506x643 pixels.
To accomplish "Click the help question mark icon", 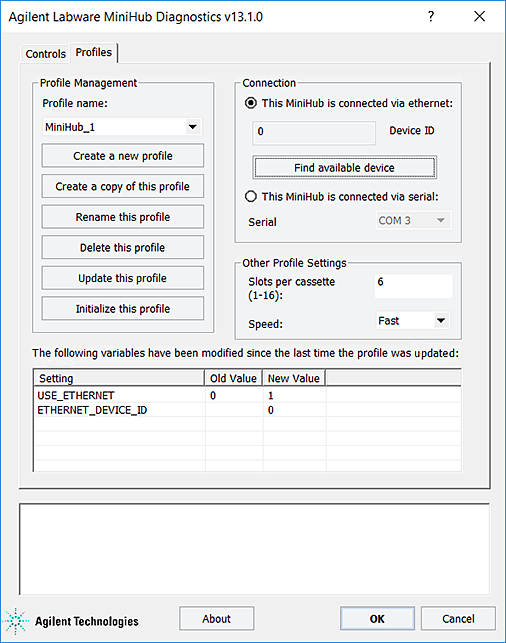I will [x=431, y=16].
